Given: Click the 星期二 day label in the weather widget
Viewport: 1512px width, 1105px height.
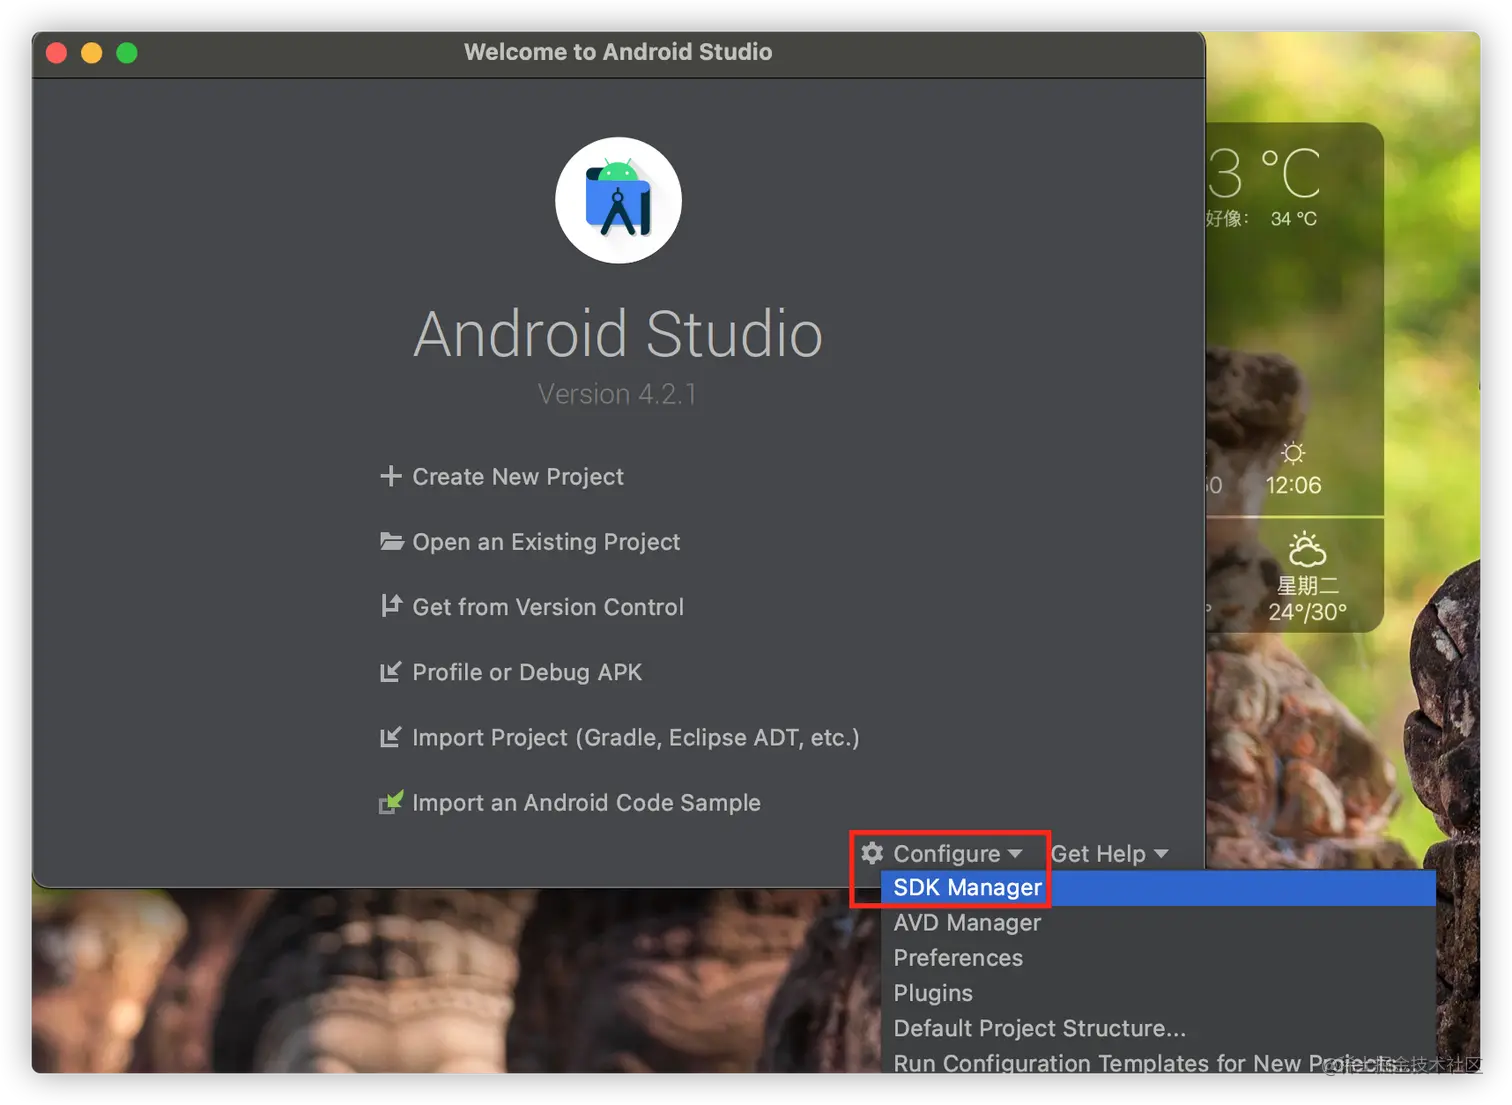Looking at the screenshot, I should pyautogui.click(x=1307, y=585).
